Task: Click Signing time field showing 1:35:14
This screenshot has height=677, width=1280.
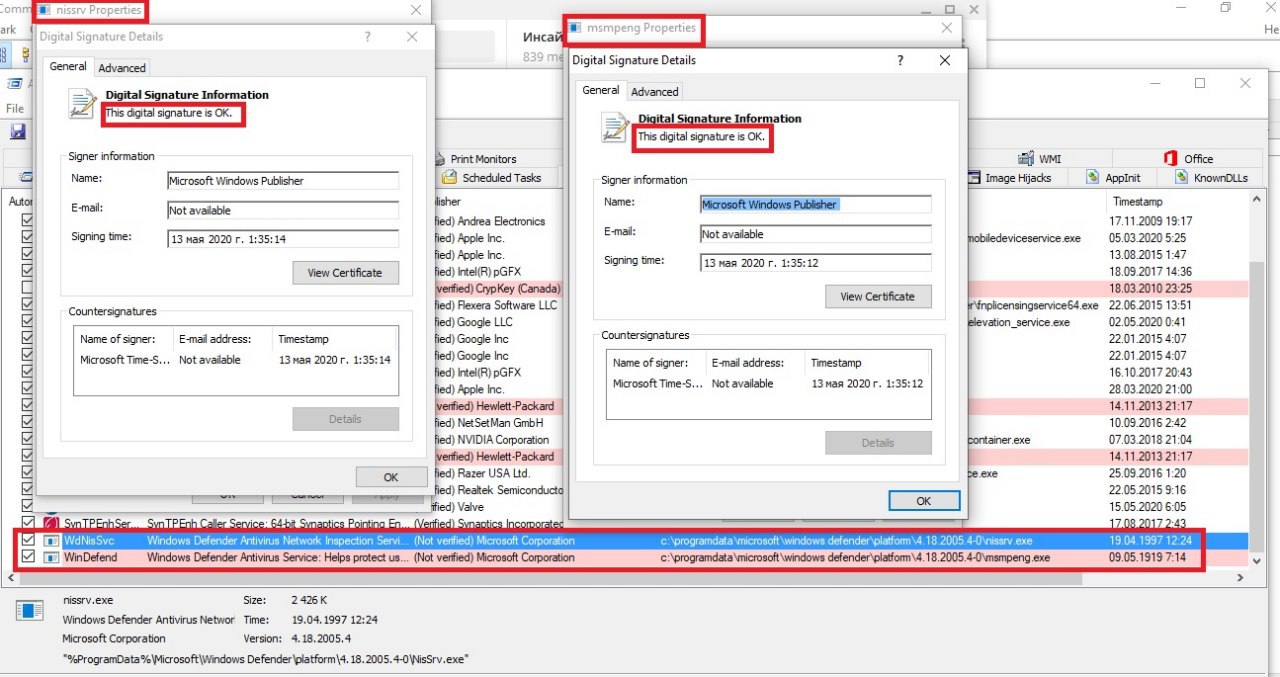Action: [x=283, y=239]
